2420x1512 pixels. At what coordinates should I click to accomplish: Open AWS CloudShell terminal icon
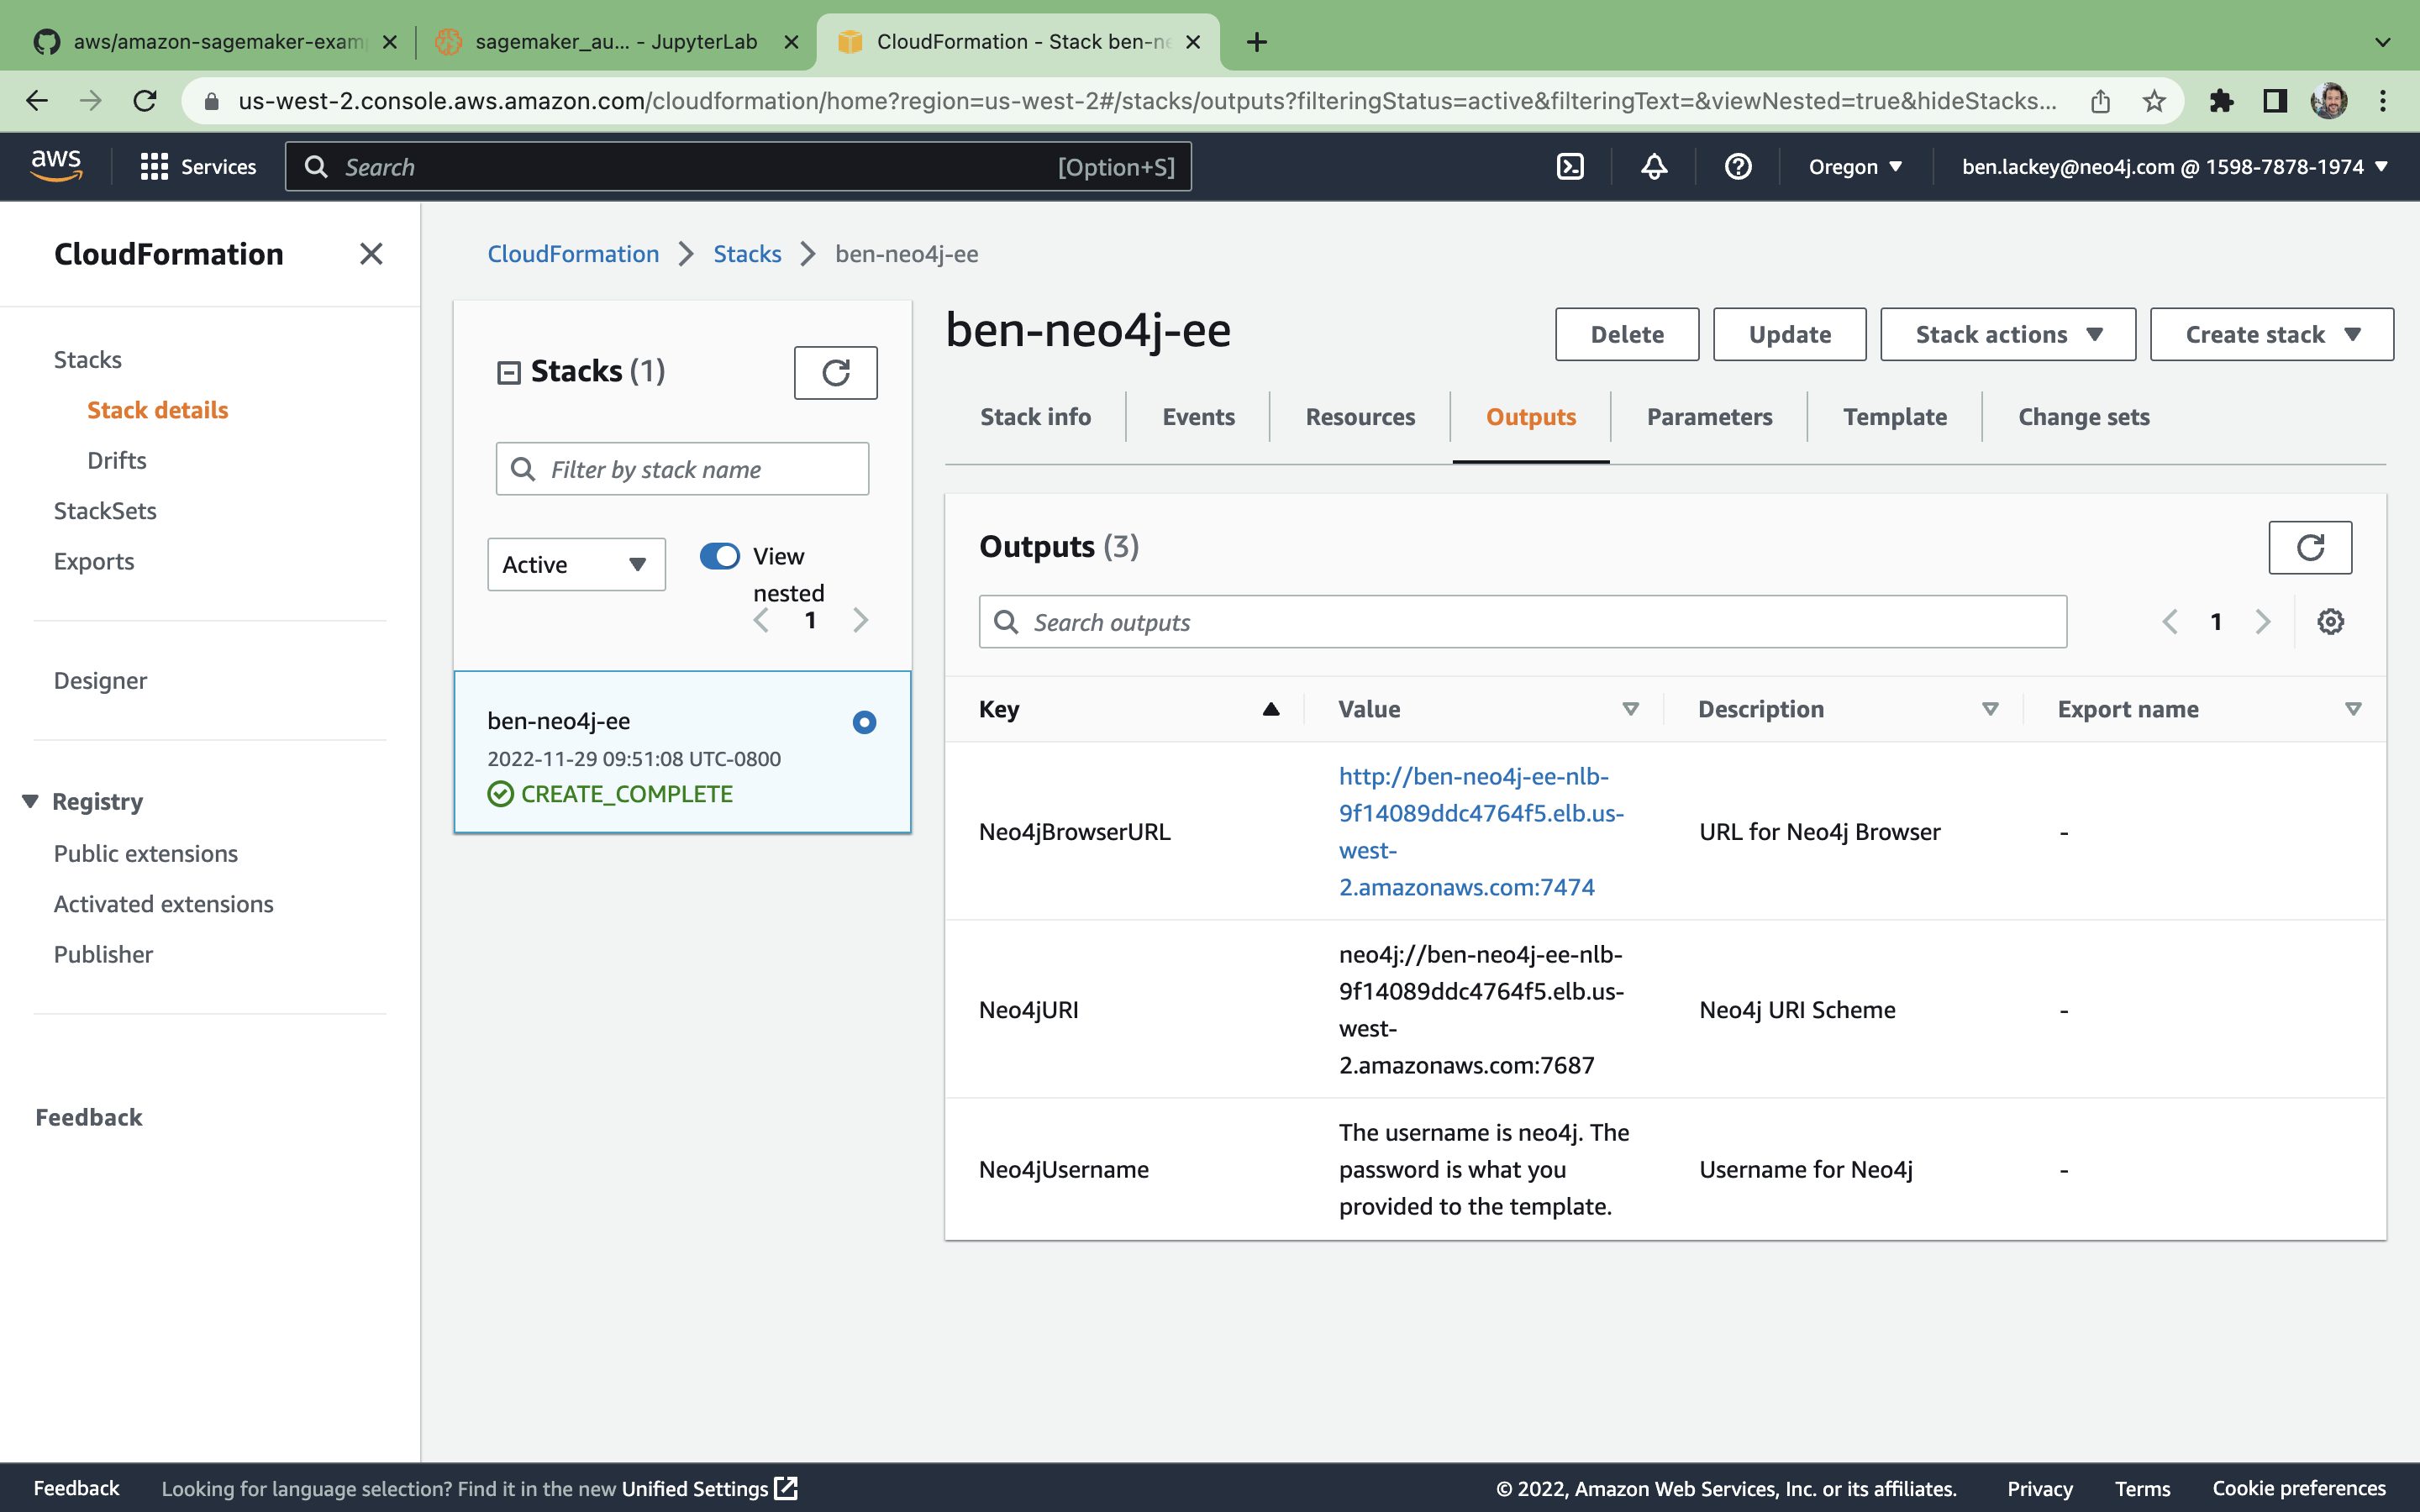point(1570,166)
